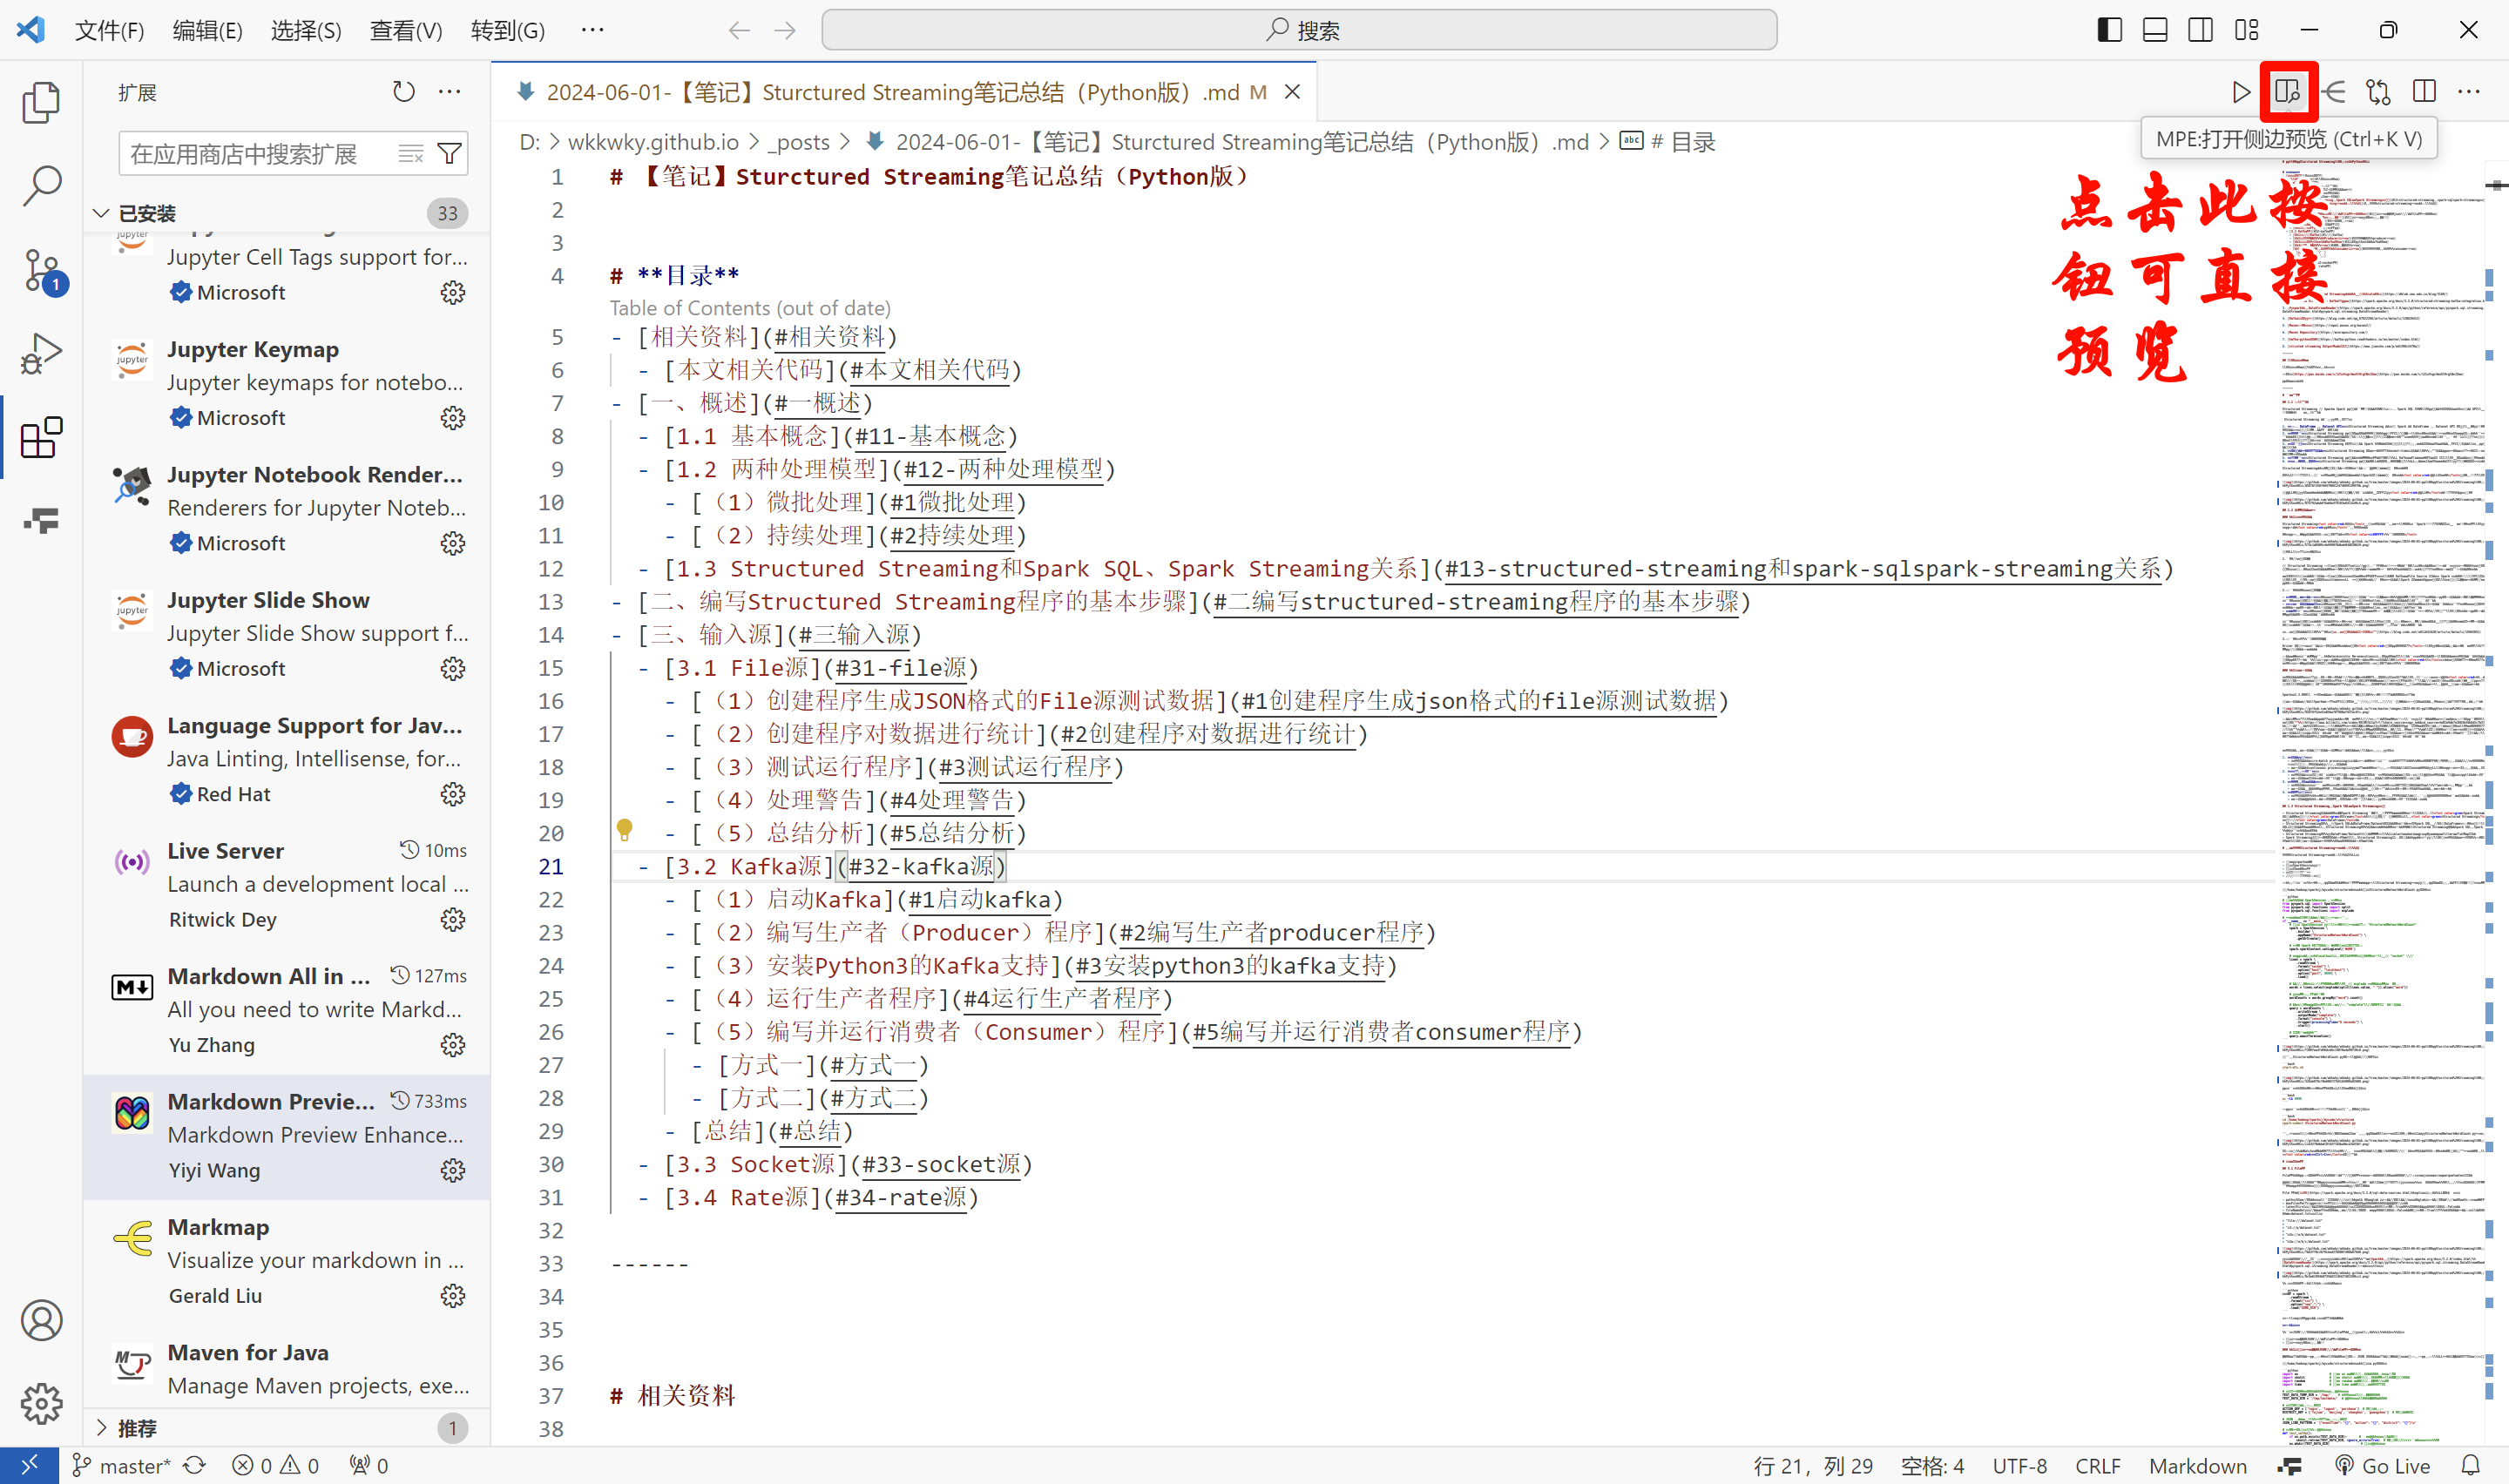
Task: Open Customize Layout button
Action: point(2246,30)
